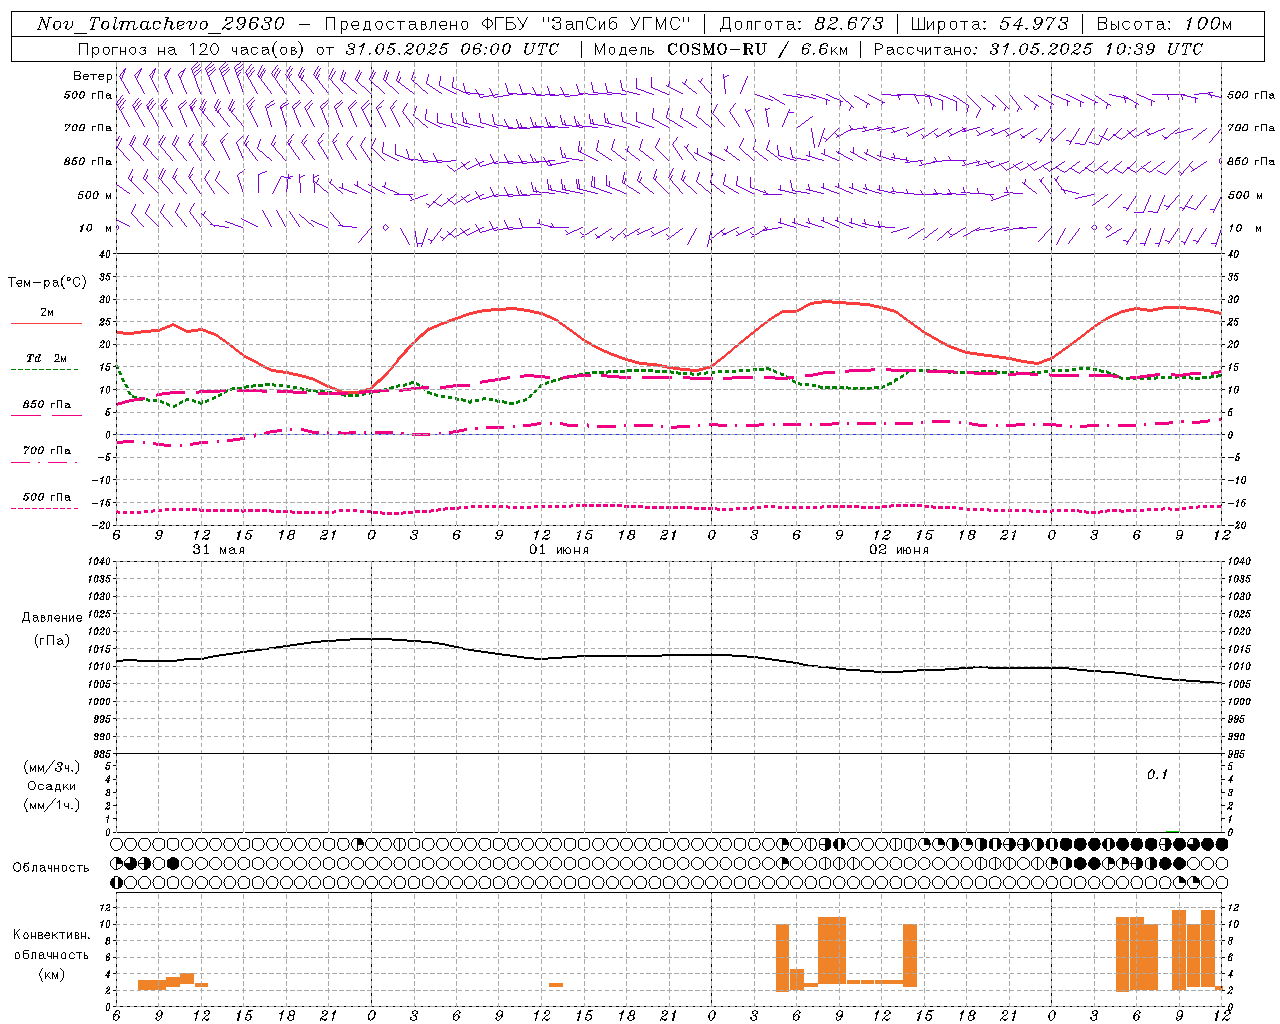Click the calculation time Рассчитано: 31.05.2025 10:39 UTC

point(1038,49)
